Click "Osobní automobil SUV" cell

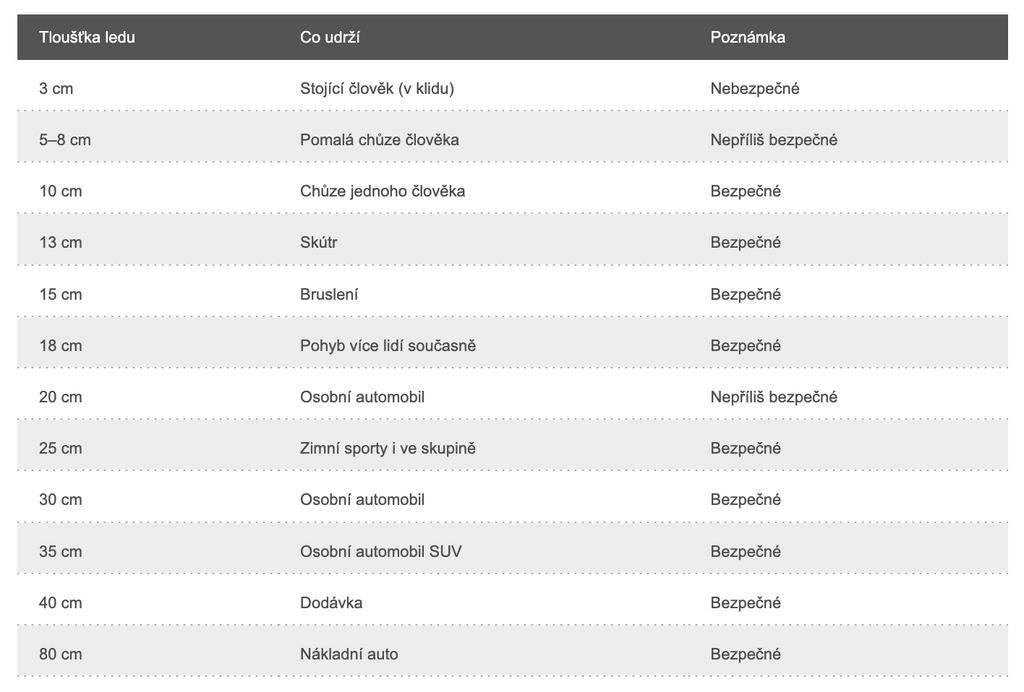point(380,551)
